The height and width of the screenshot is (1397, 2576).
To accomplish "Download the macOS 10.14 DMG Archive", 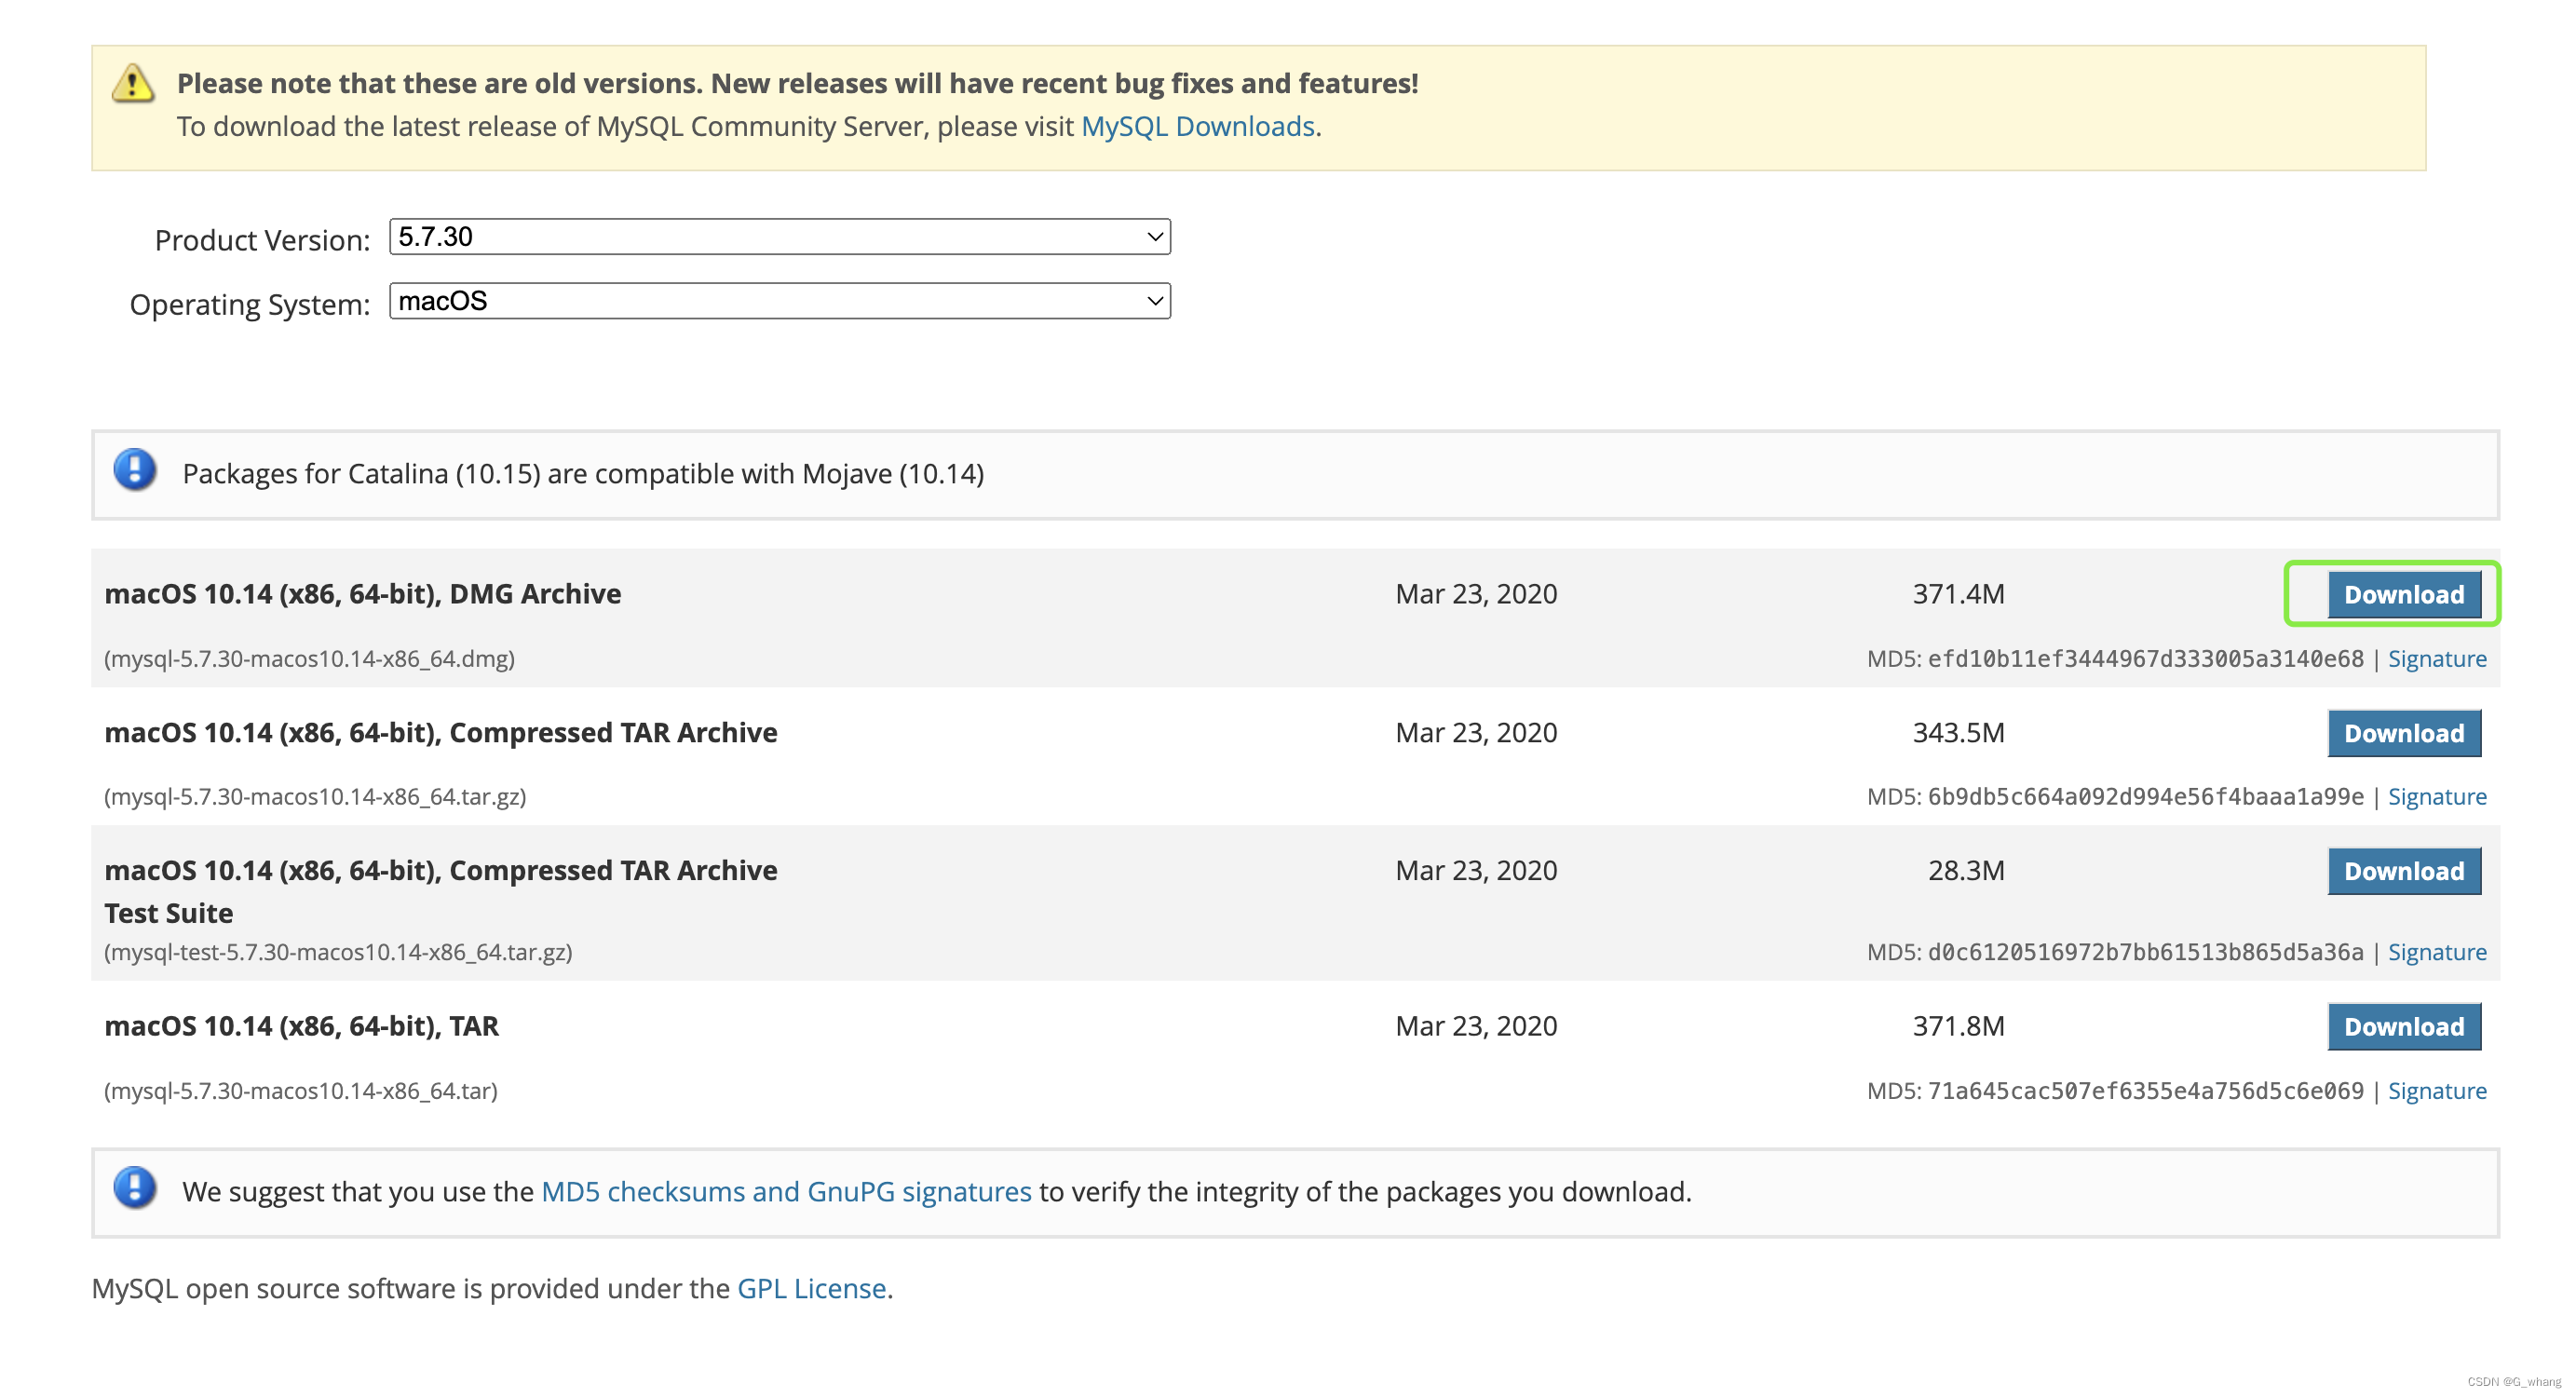I will 2404,594.
